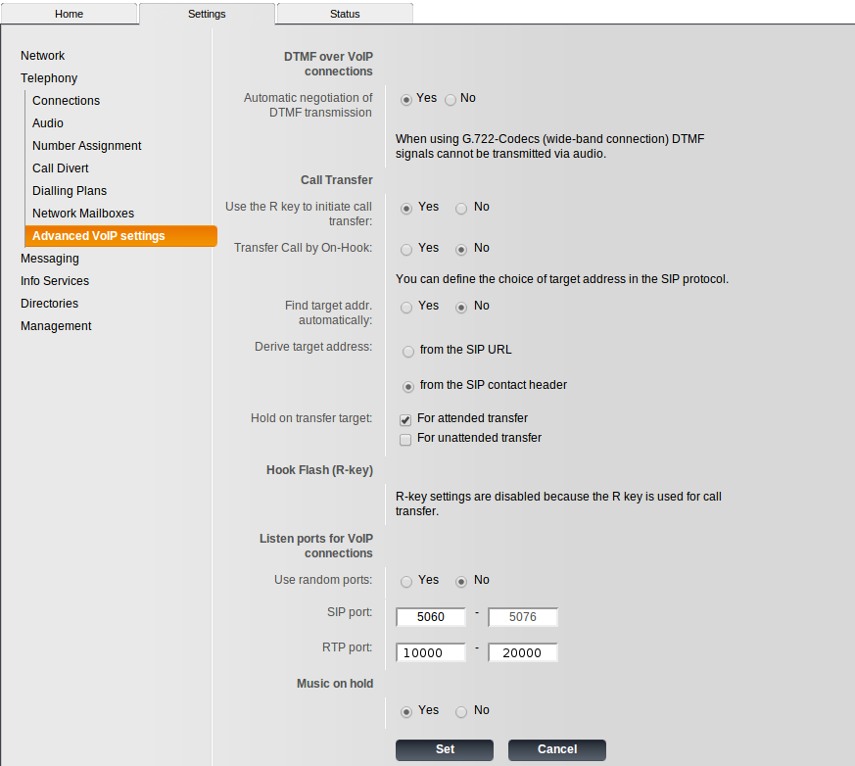Uncheck hold For attended transfer
Screen dimensions: 855x766
[406, 420]
